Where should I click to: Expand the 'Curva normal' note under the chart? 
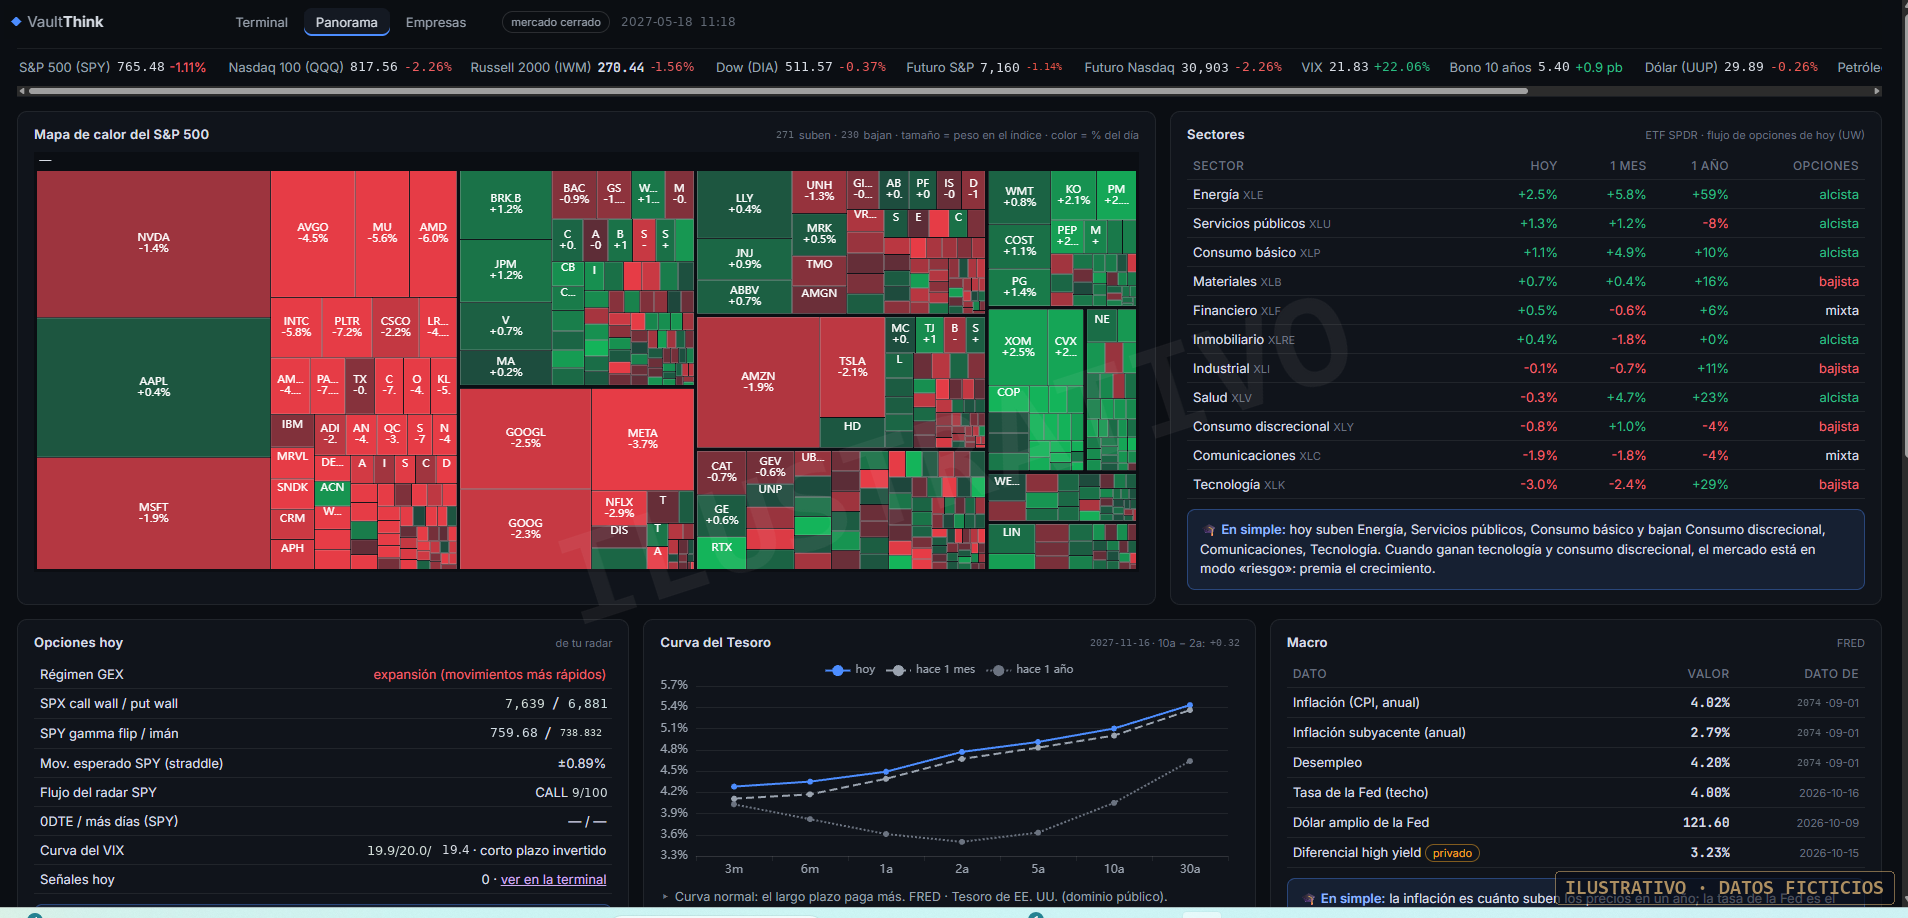coord(914,897)
